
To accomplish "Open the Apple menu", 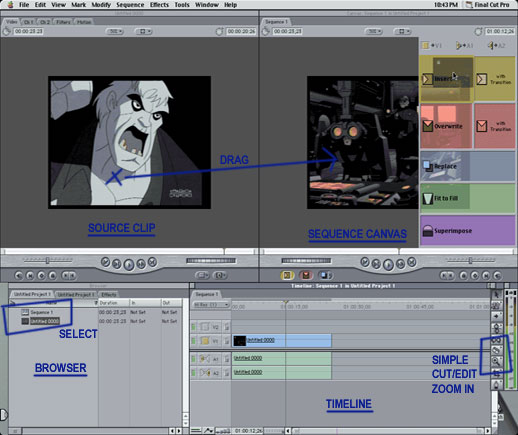I will coord(10,5).
